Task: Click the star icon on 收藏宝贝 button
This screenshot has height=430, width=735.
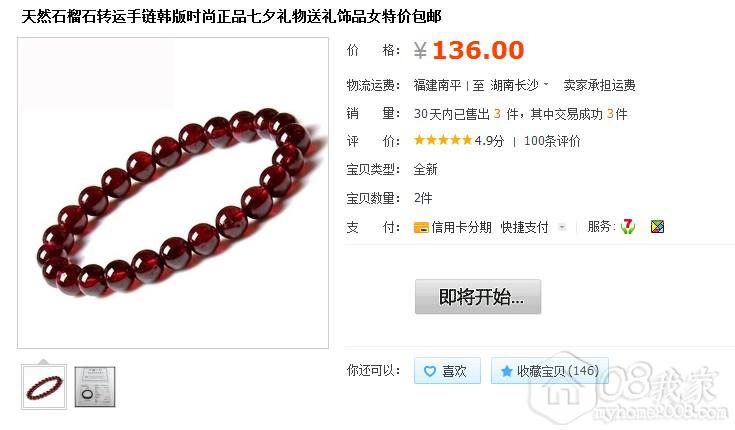Action: pos(506,371)
